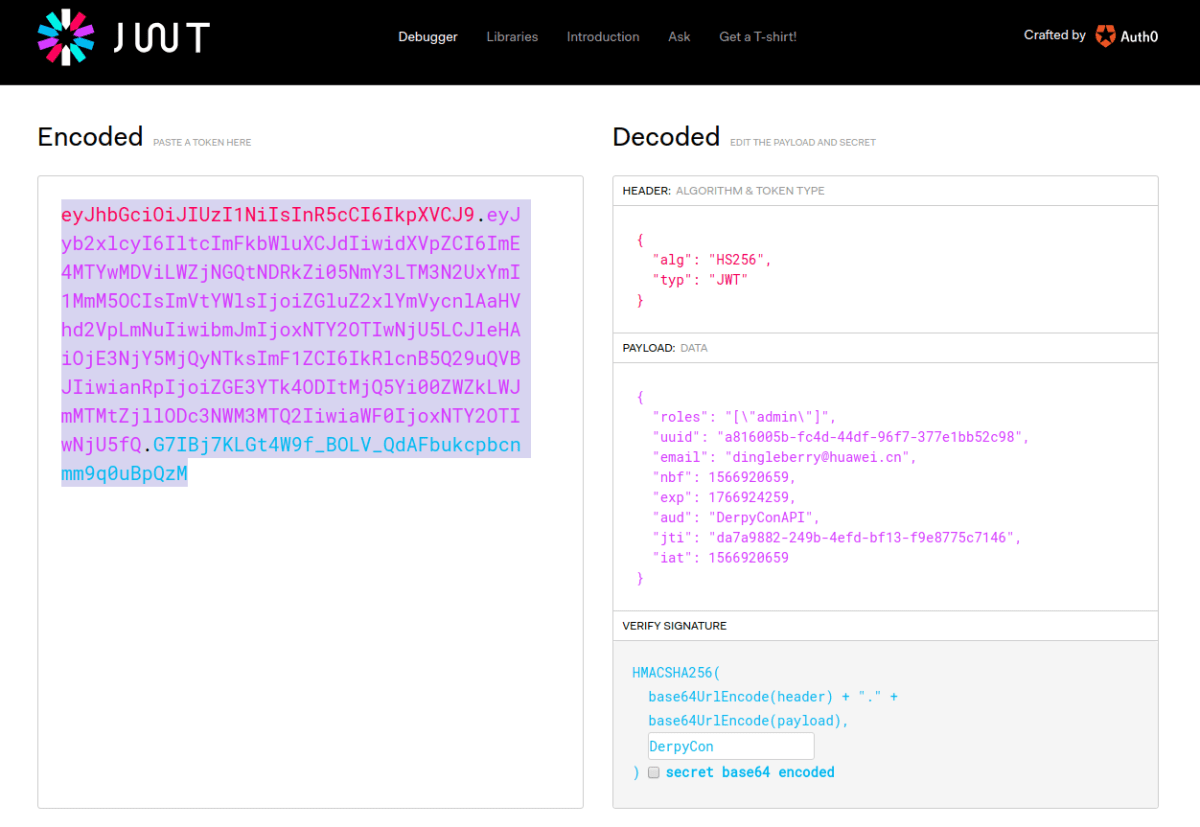Screen dimensions: 1200x827
Task: Open the Get a T-shirt! link
Action: (757, 37)
